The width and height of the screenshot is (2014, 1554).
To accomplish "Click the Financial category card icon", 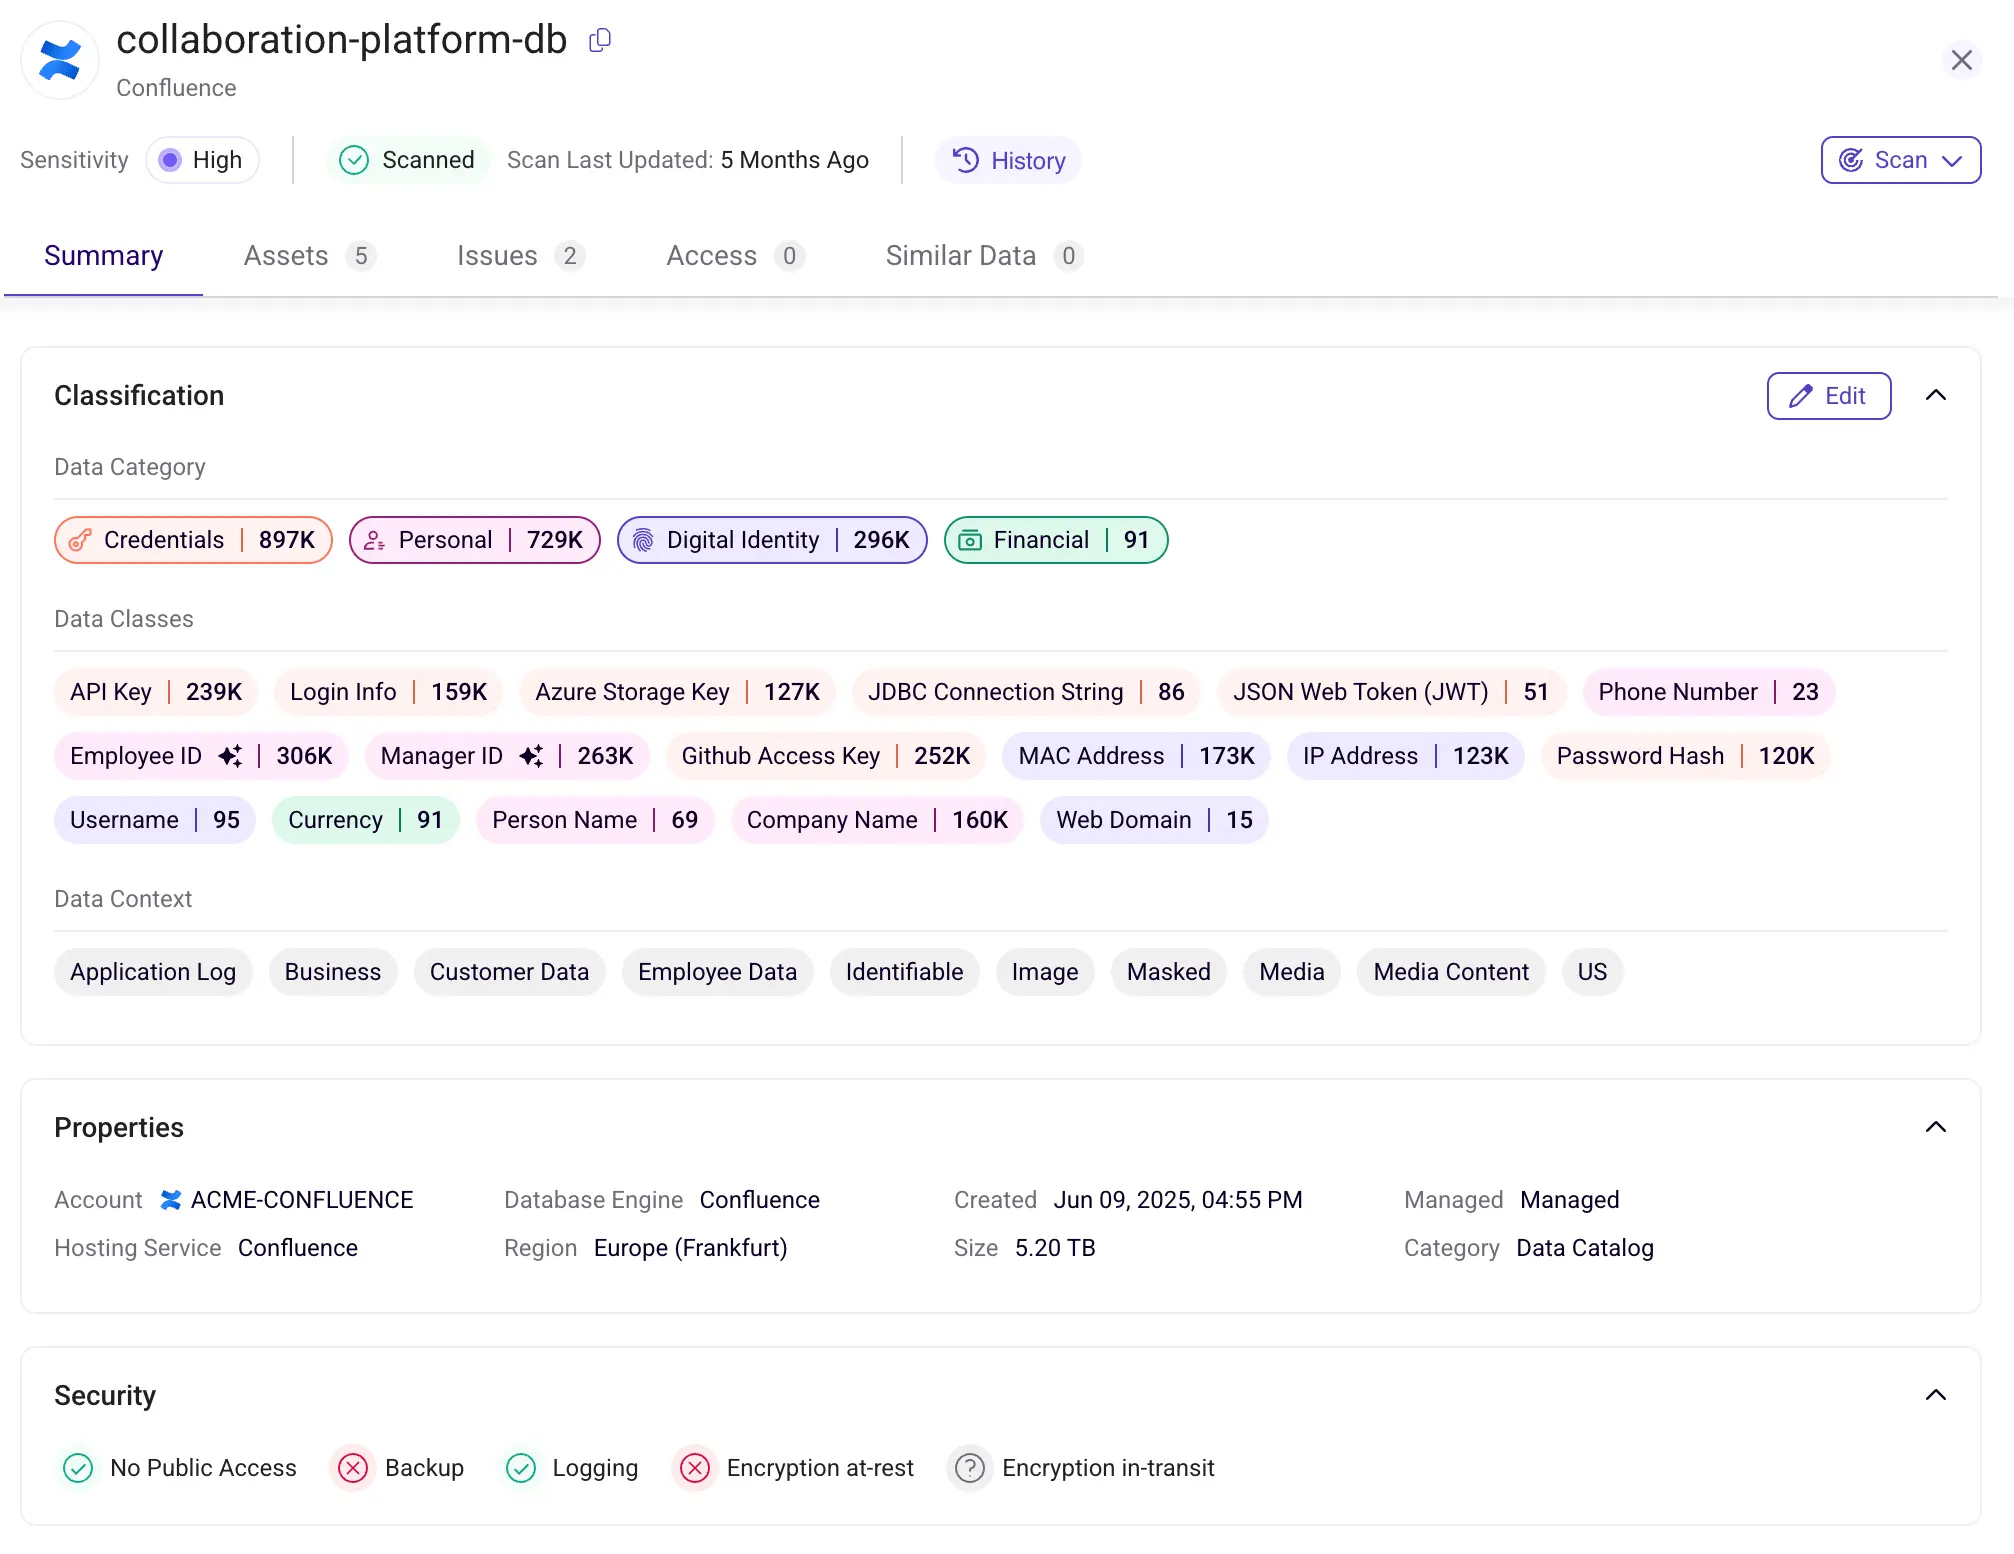I will pyautogui.click(x=970, y=540).
